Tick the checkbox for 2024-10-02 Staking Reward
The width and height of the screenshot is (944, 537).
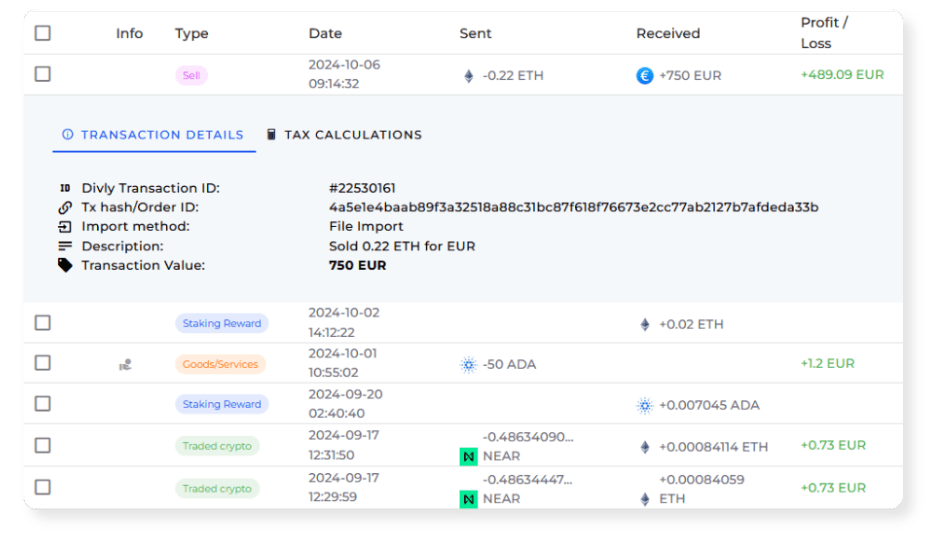pyautogui.click(x=42, y=323)
